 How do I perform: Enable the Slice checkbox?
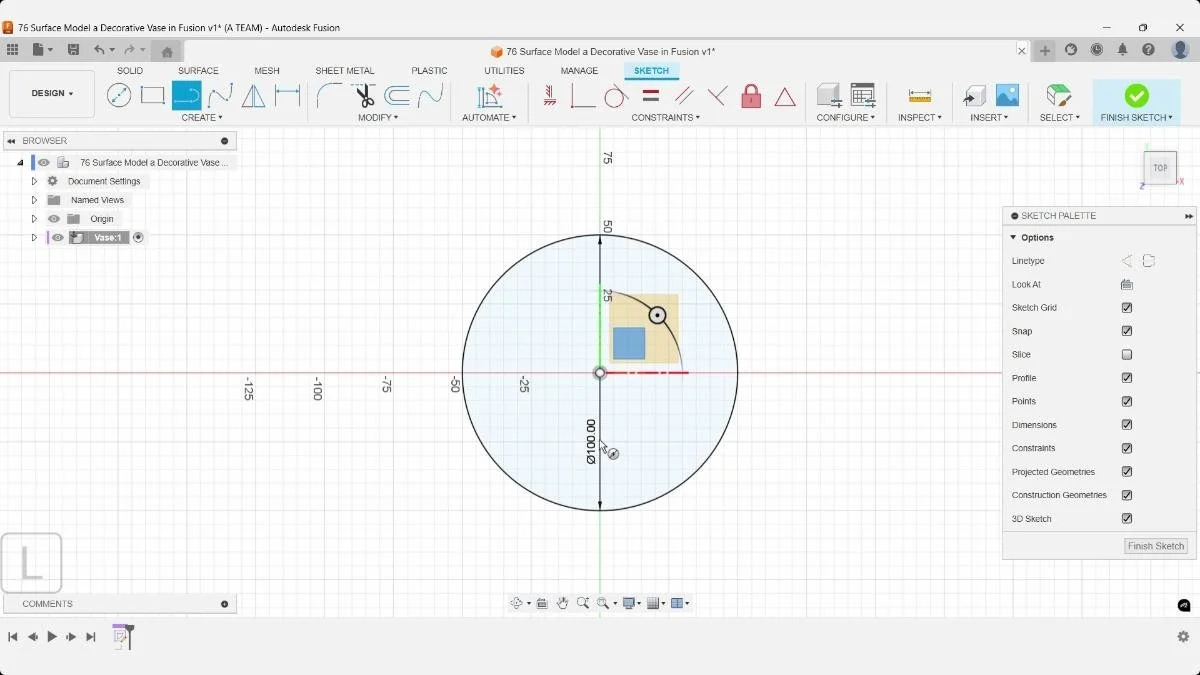1127,355
